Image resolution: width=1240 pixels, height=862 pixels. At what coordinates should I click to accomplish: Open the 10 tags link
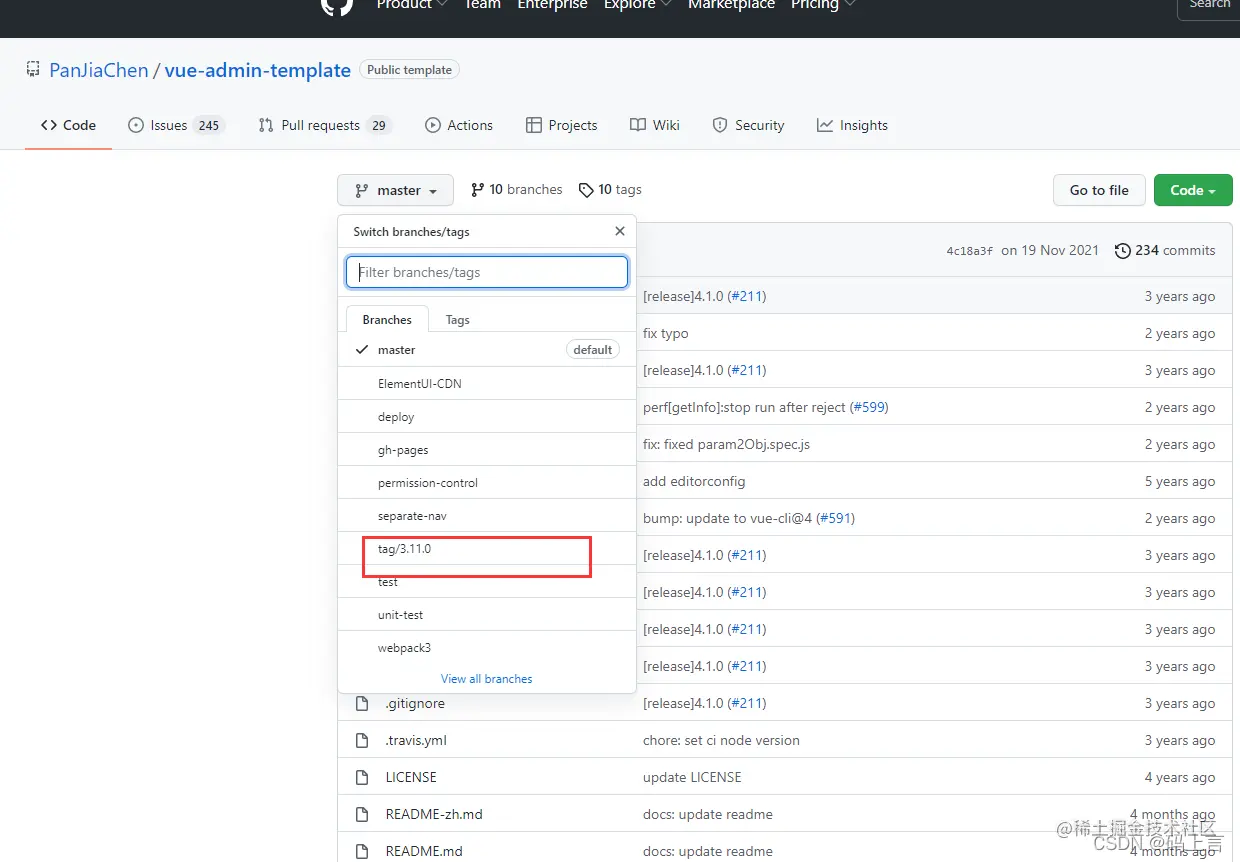click(610, 189)
